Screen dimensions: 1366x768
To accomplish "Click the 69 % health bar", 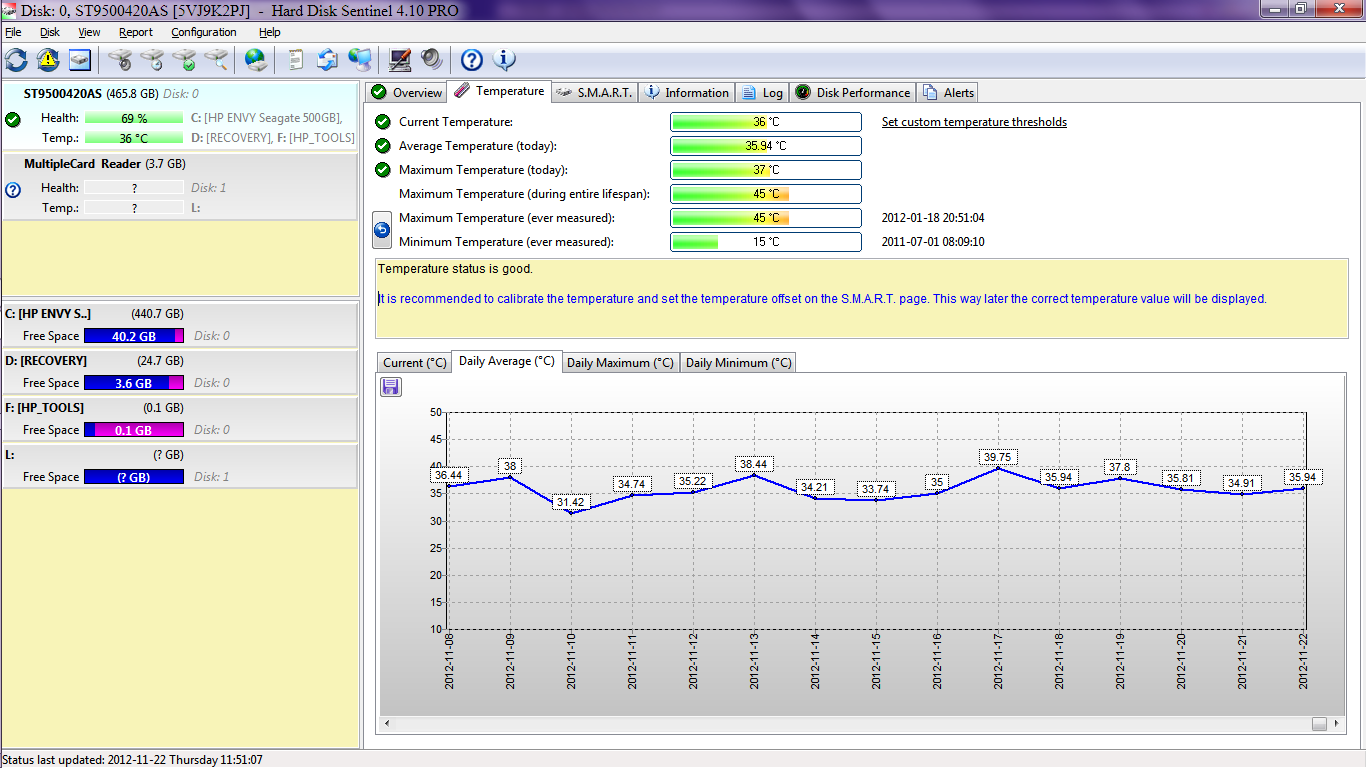I will pos(134,118).
